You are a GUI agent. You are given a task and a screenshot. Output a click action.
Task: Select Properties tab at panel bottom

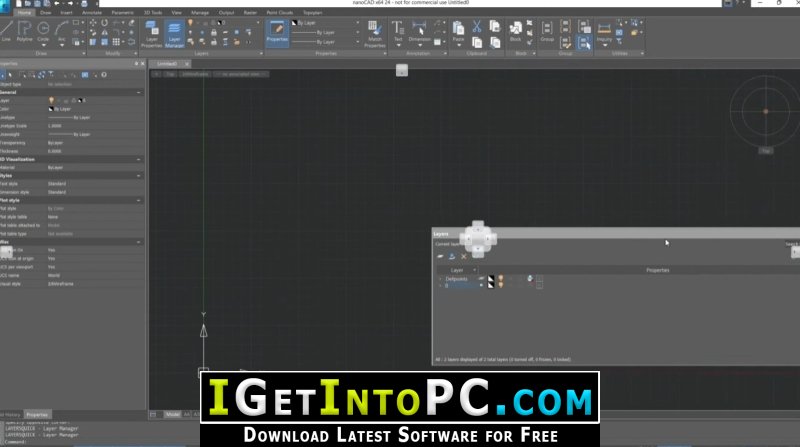[37, 415]
